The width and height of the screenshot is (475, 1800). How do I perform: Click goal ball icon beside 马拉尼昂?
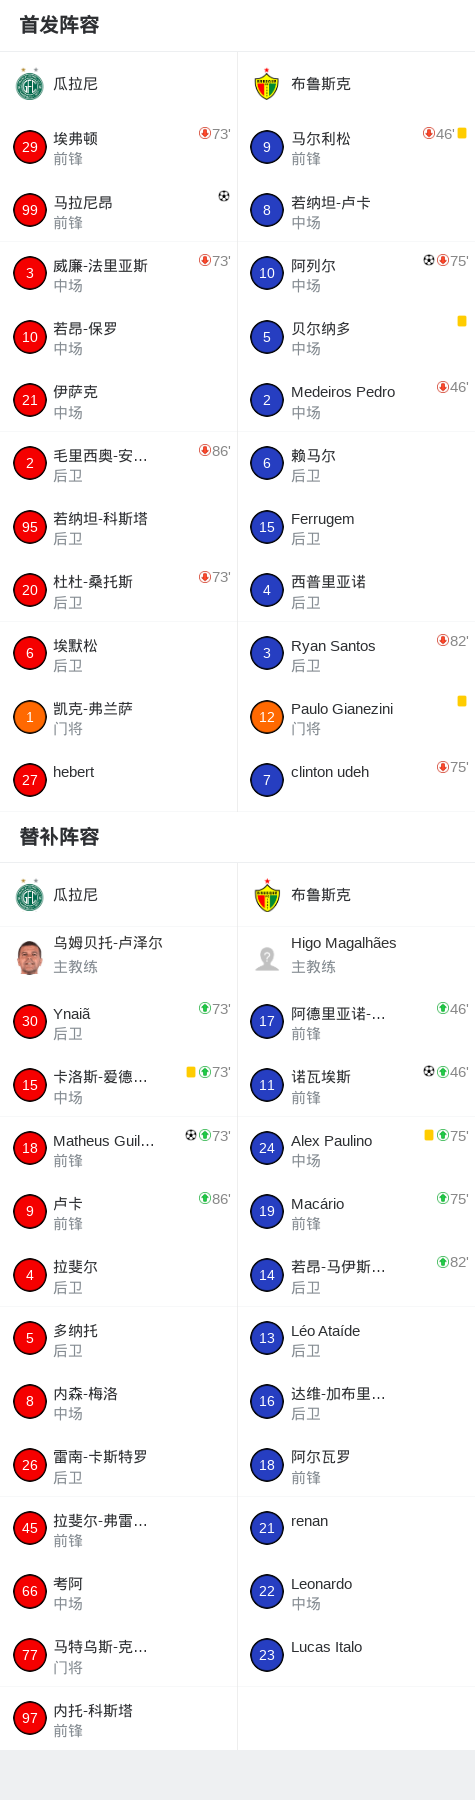pos(224,196)
